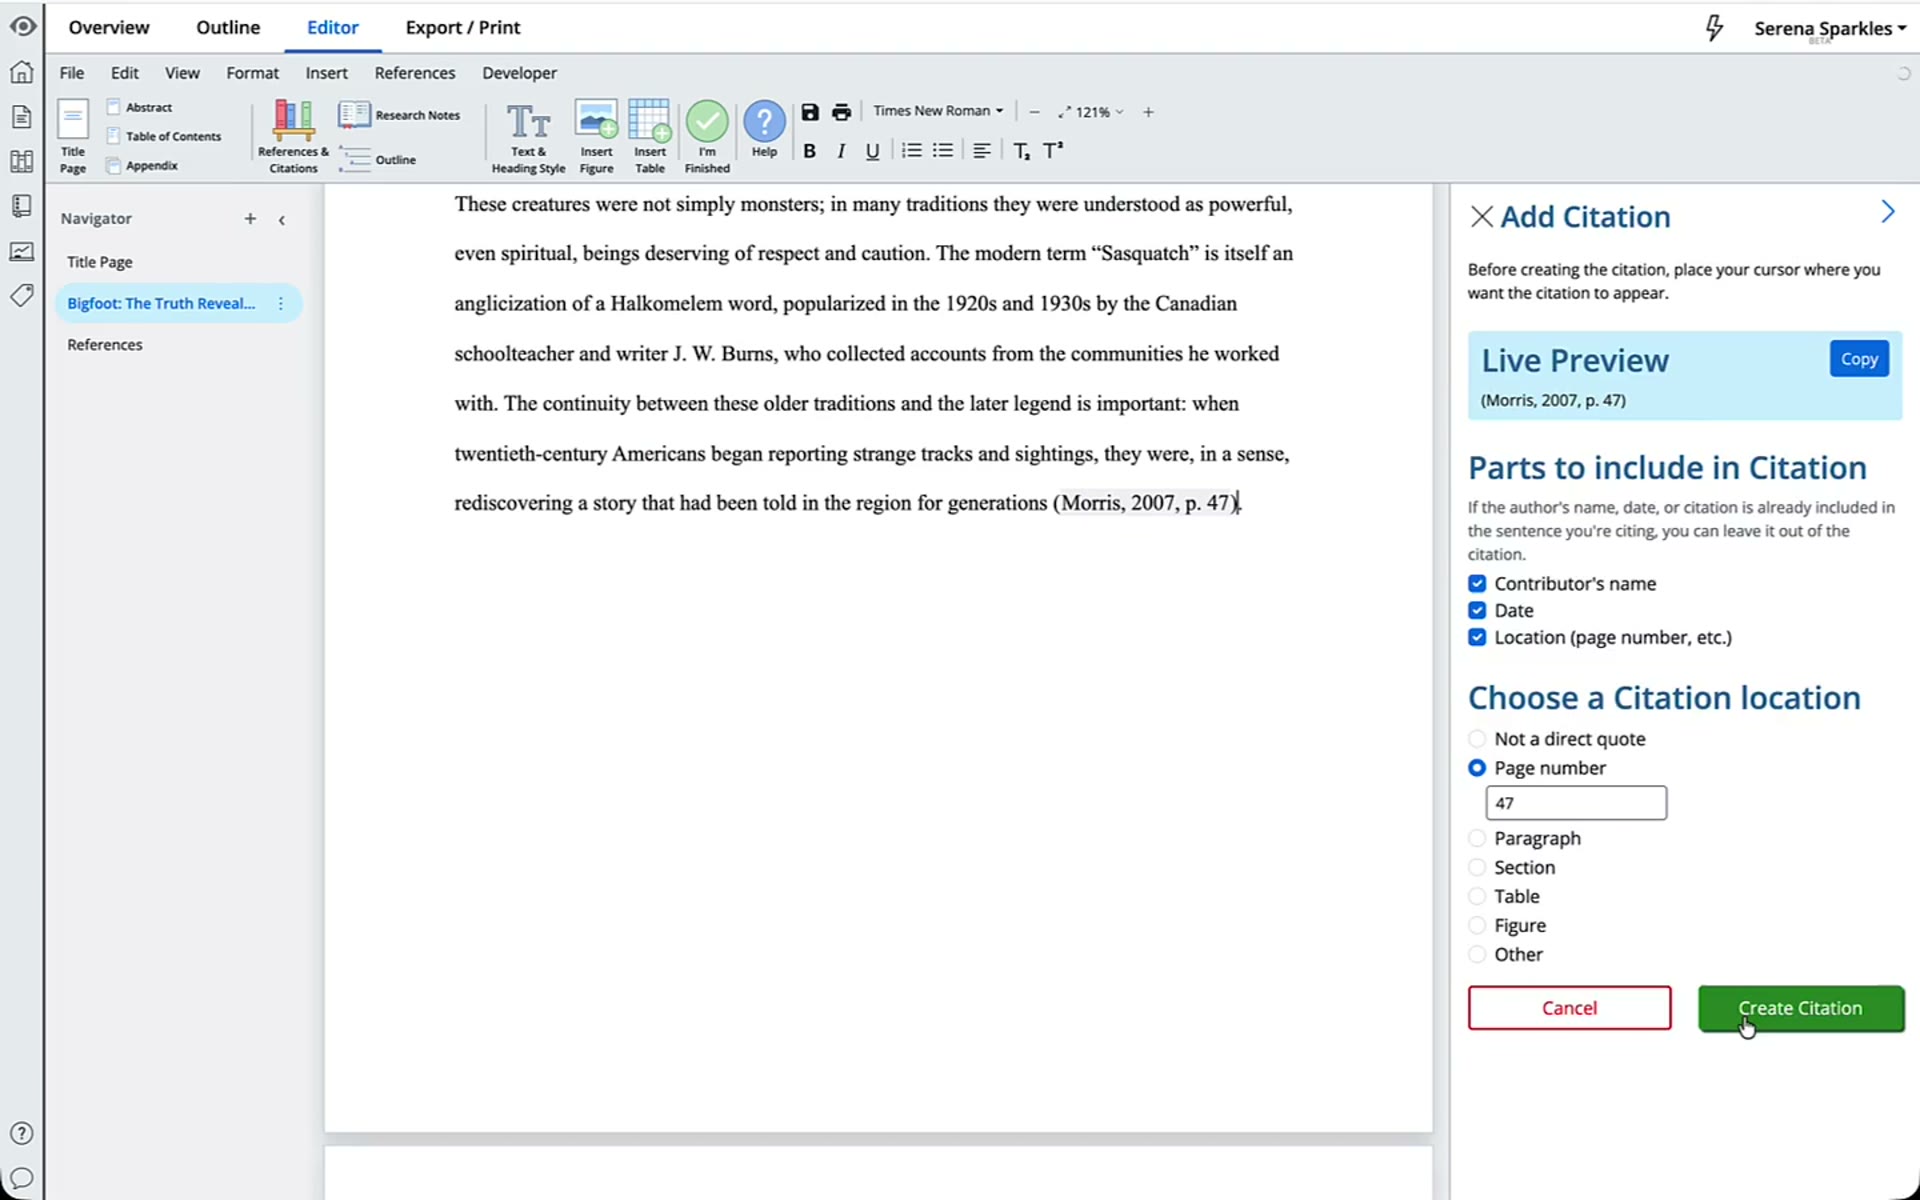The height and width of the screenshot is (1200, 1920).
Task: Collapse the Navigator panel
Action: tap(282, 219)
